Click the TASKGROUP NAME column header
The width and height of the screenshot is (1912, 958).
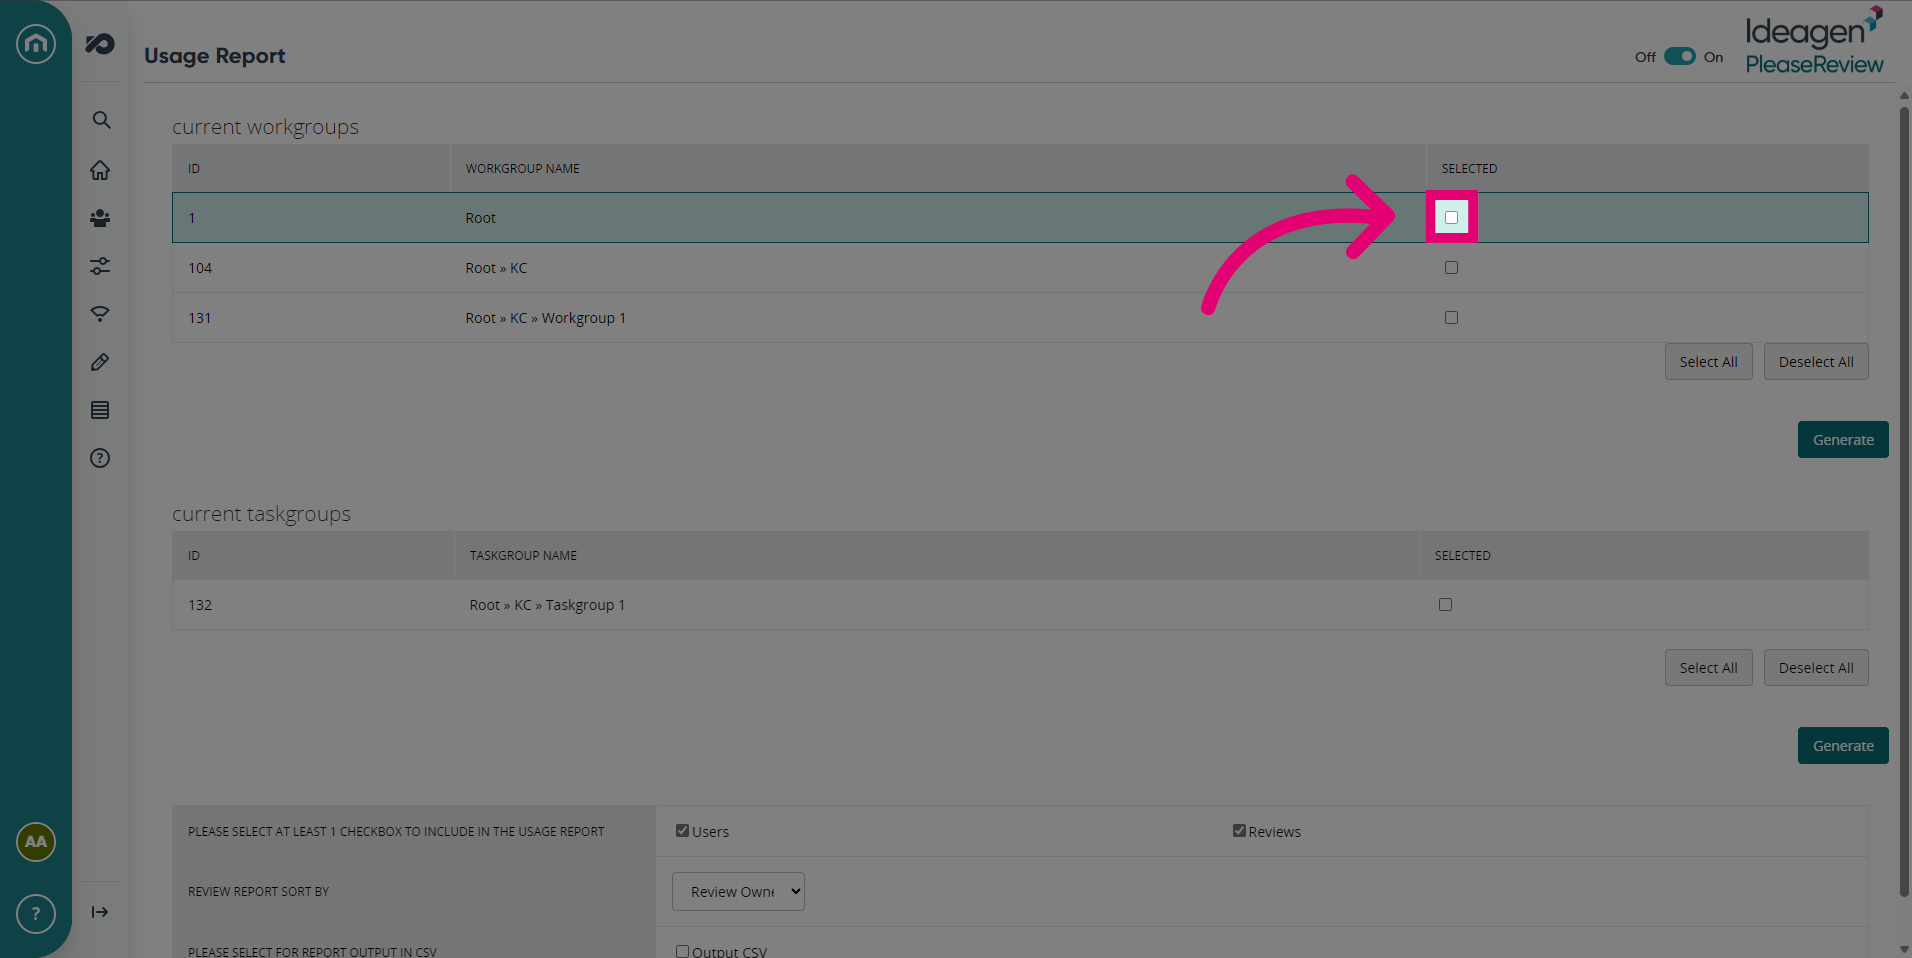pyautogui.click(x=523, y=556)
